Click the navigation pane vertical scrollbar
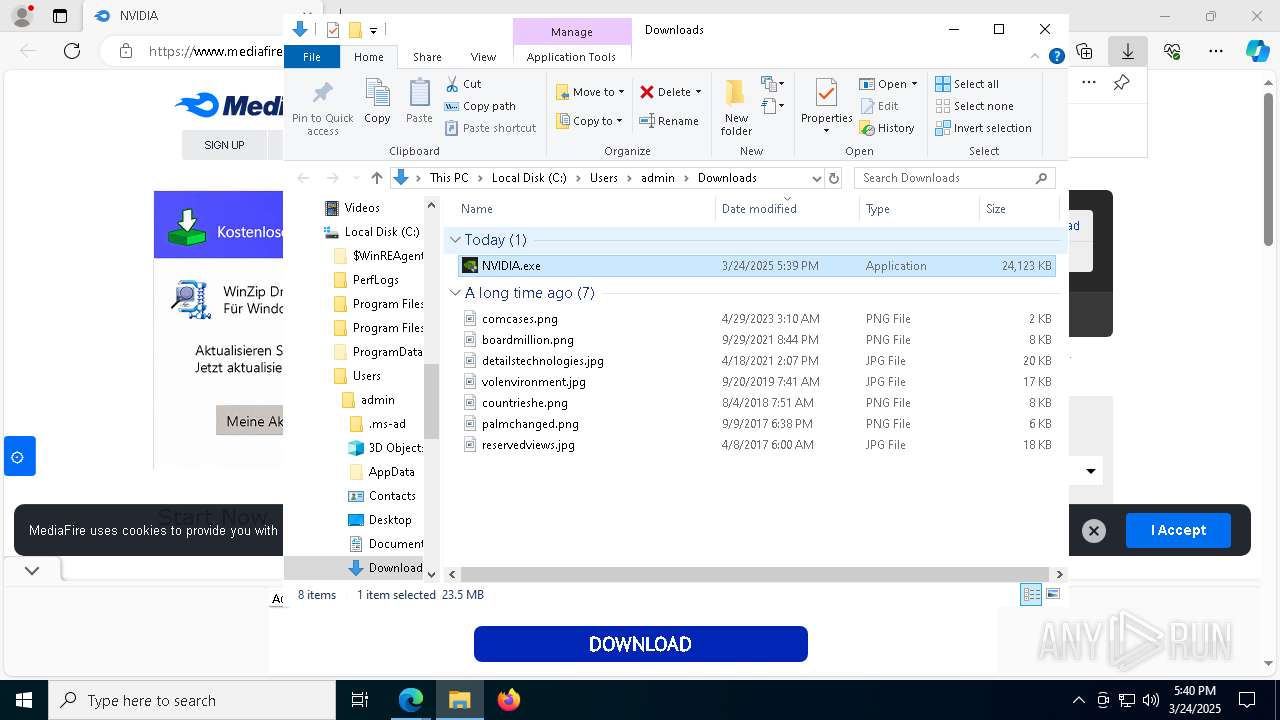 coord(432,401)
